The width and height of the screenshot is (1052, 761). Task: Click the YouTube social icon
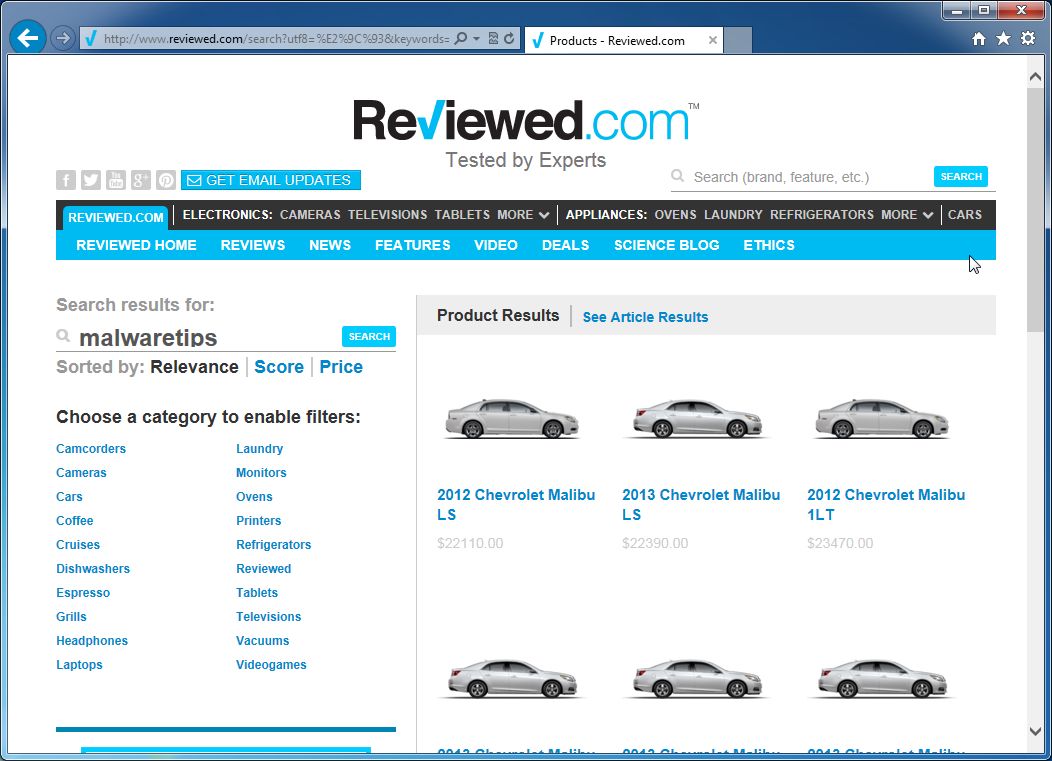pos(115,180)
